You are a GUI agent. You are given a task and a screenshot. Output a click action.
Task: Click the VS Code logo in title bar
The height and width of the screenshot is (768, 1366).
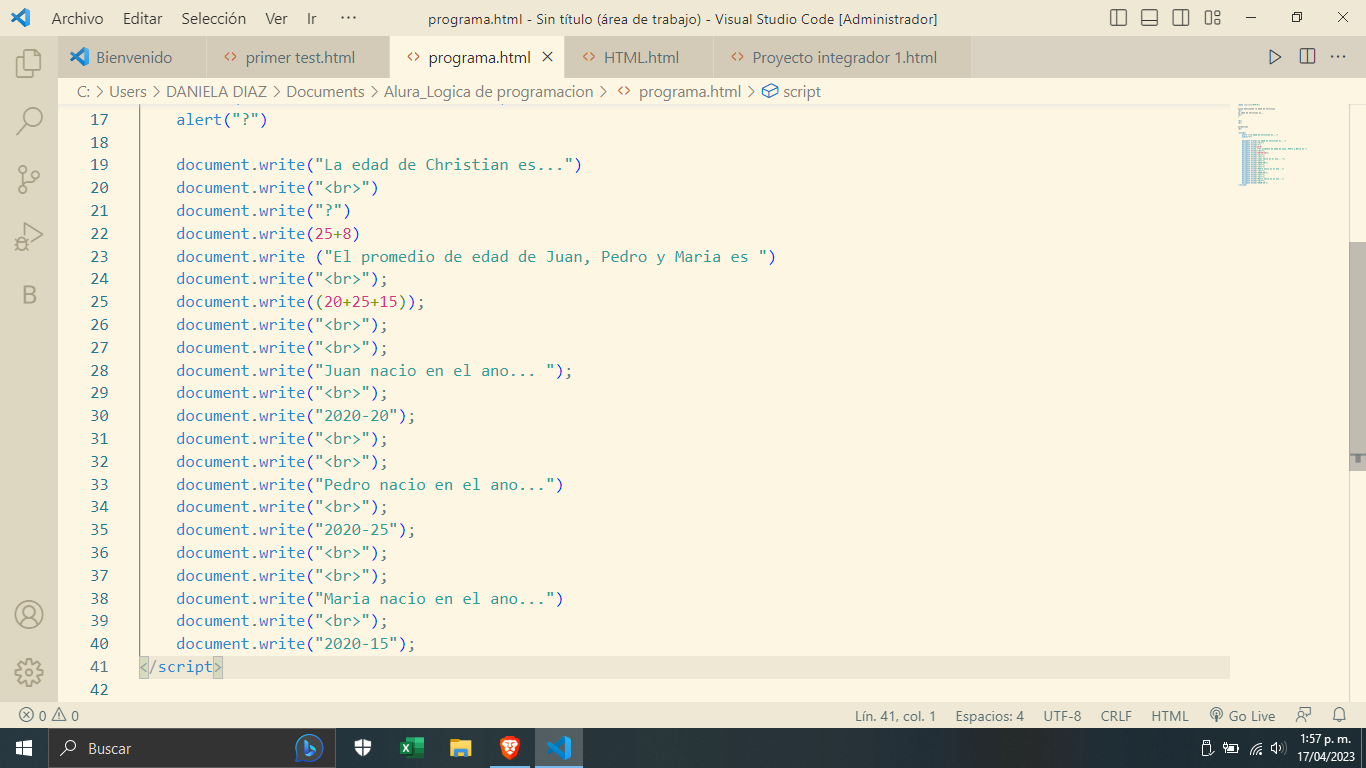click(x=20, y=18)
